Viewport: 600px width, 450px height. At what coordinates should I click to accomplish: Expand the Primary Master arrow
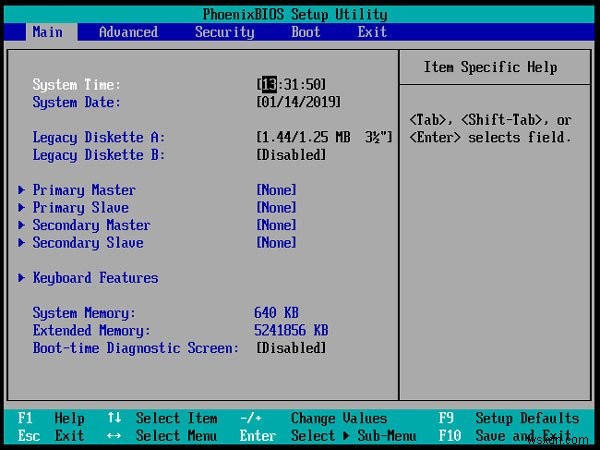coord(21,190)
